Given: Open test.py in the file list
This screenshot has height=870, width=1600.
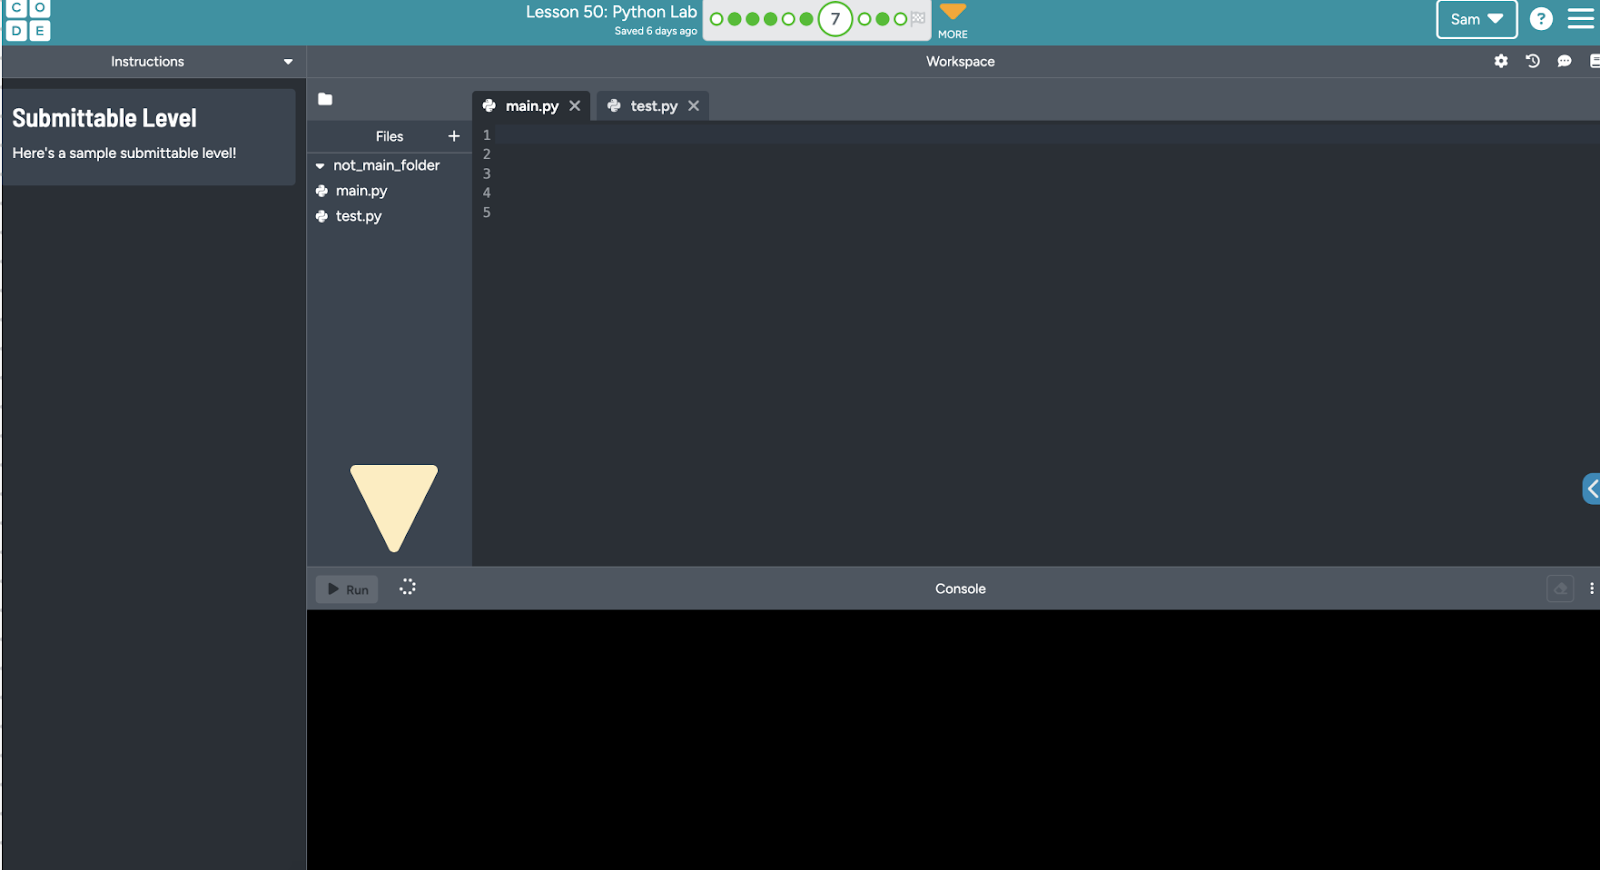Looking at the screenshot, I should point(358,216).
